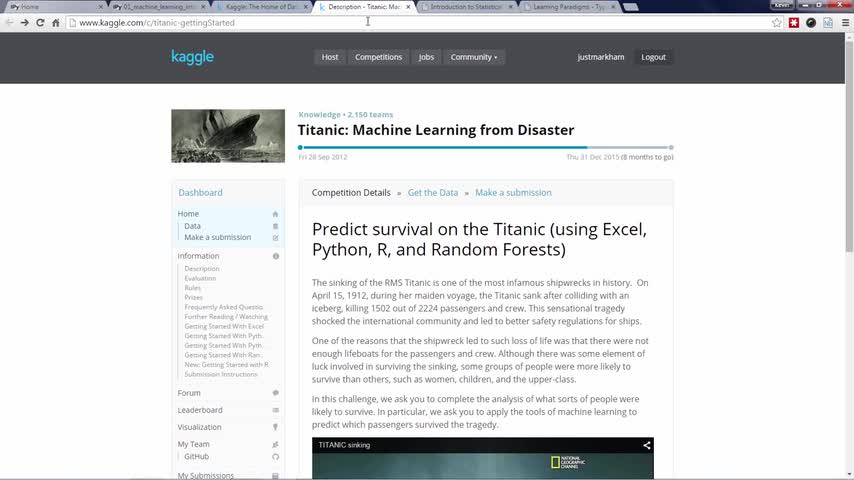854x480 pixels.
Task: Open the Forum section
Action: [189, 393]
